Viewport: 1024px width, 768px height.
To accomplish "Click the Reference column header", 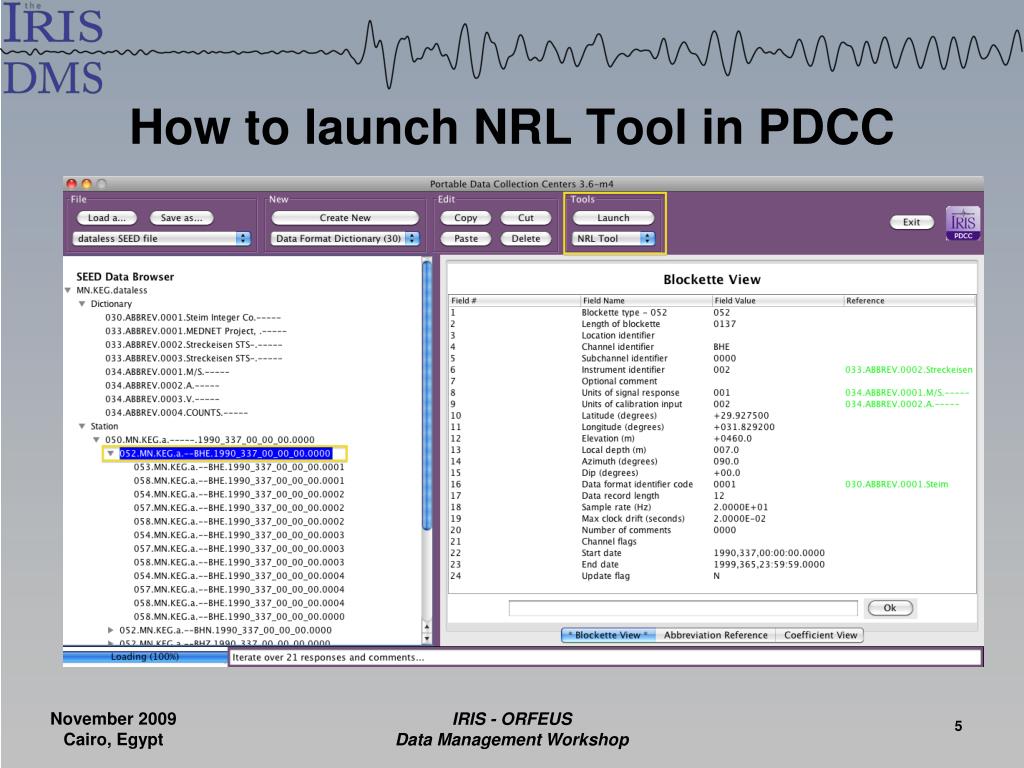I will click(910, 300).
